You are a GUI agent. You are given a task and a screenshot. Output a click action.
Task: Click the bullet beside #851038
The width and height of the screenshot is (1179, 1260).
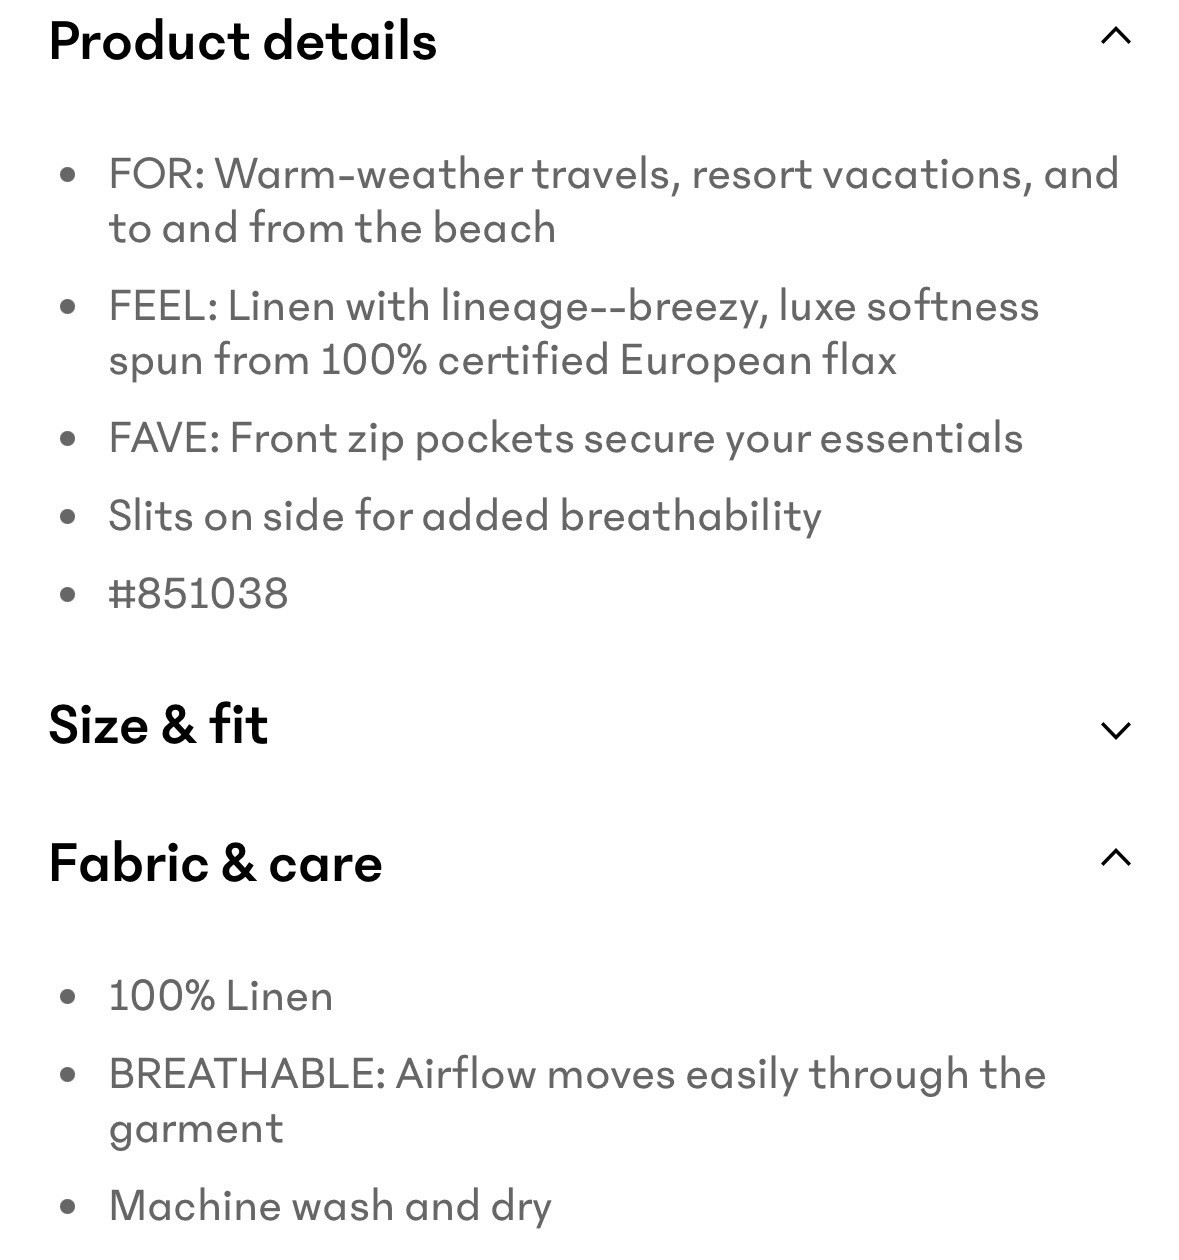(68, 595)
